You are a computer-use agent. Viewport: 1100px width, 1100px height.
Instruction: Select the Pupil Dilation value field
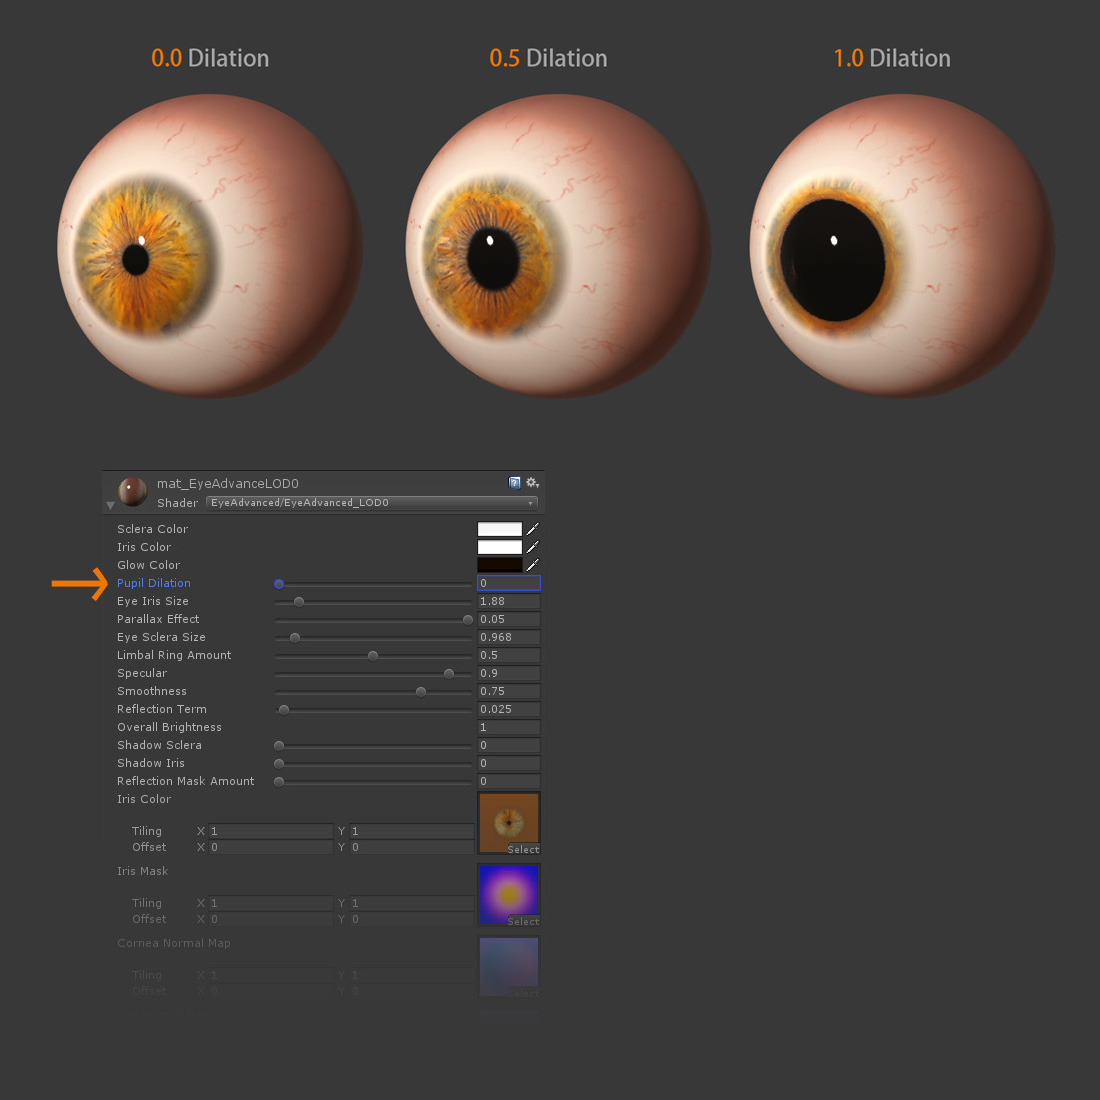507,583
